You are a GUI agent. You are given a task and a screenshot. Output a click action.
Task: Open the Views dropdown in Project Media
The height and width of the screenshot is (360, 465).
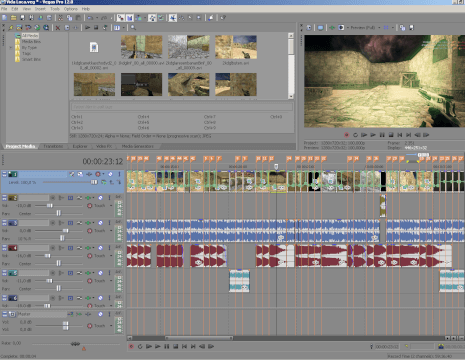pyautogui.click(x=123, y=28)
